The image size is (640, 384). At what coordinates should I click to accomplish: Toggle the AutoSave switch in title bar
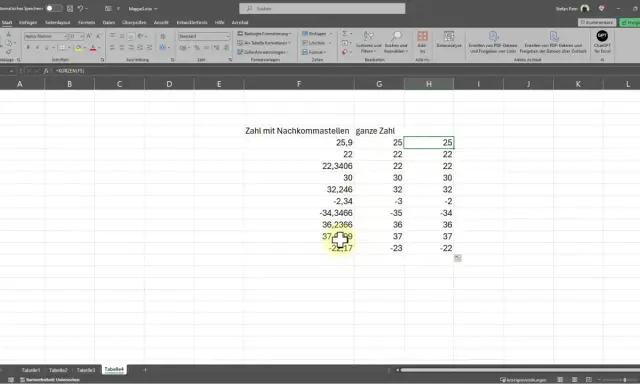pos(53,8)
